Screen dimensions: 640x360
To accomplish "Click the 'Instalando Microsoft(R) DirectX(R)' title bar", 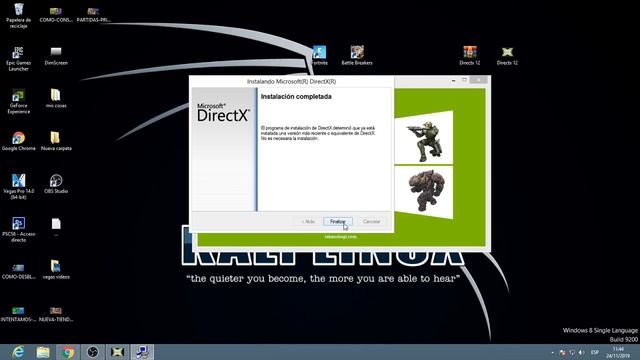I will point(291,82).
